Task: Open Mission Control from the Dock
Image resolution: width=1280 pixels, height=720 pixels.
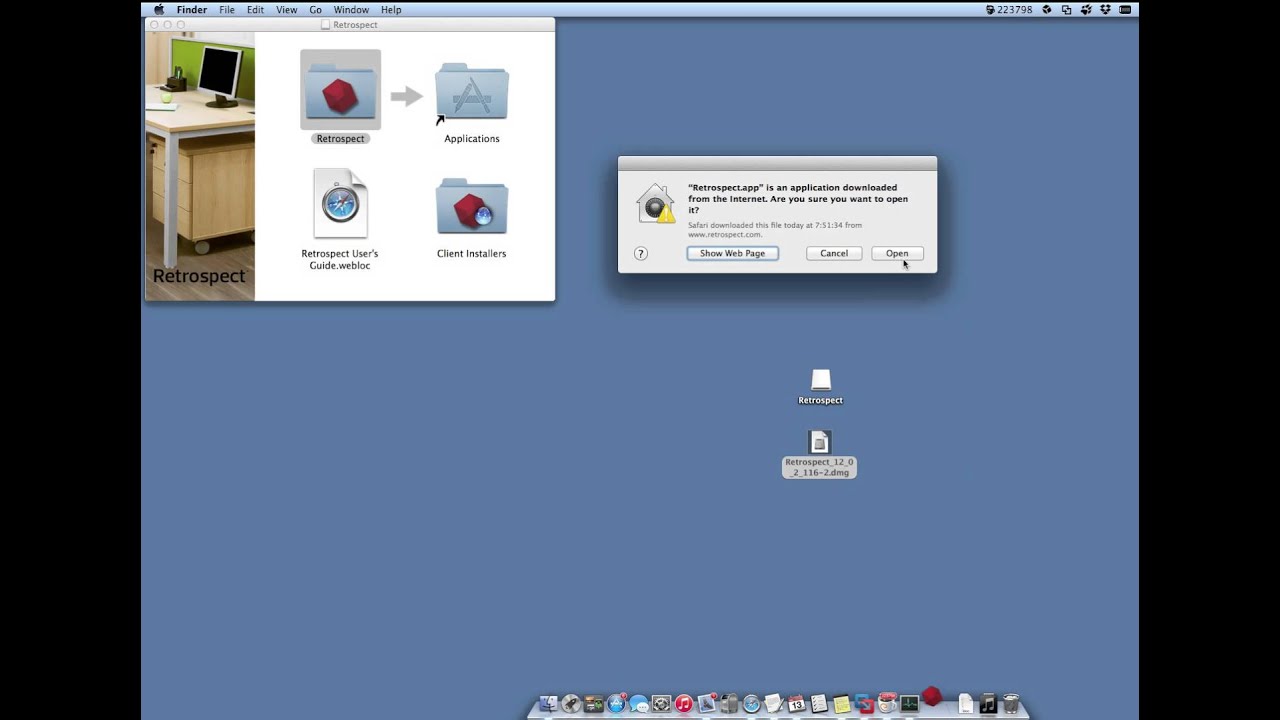Action: 593,704
